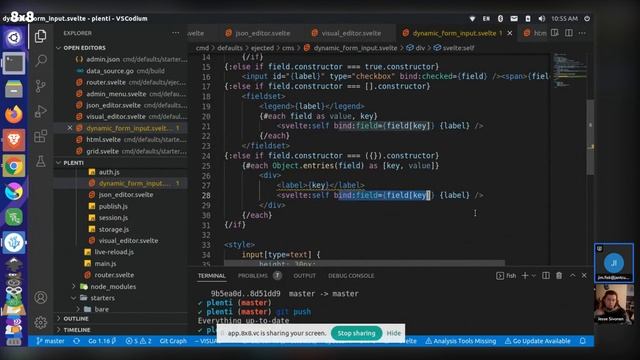Click Go Update Available status item
640x360 pixels.
pyautogui.click(x=538, y=341)
